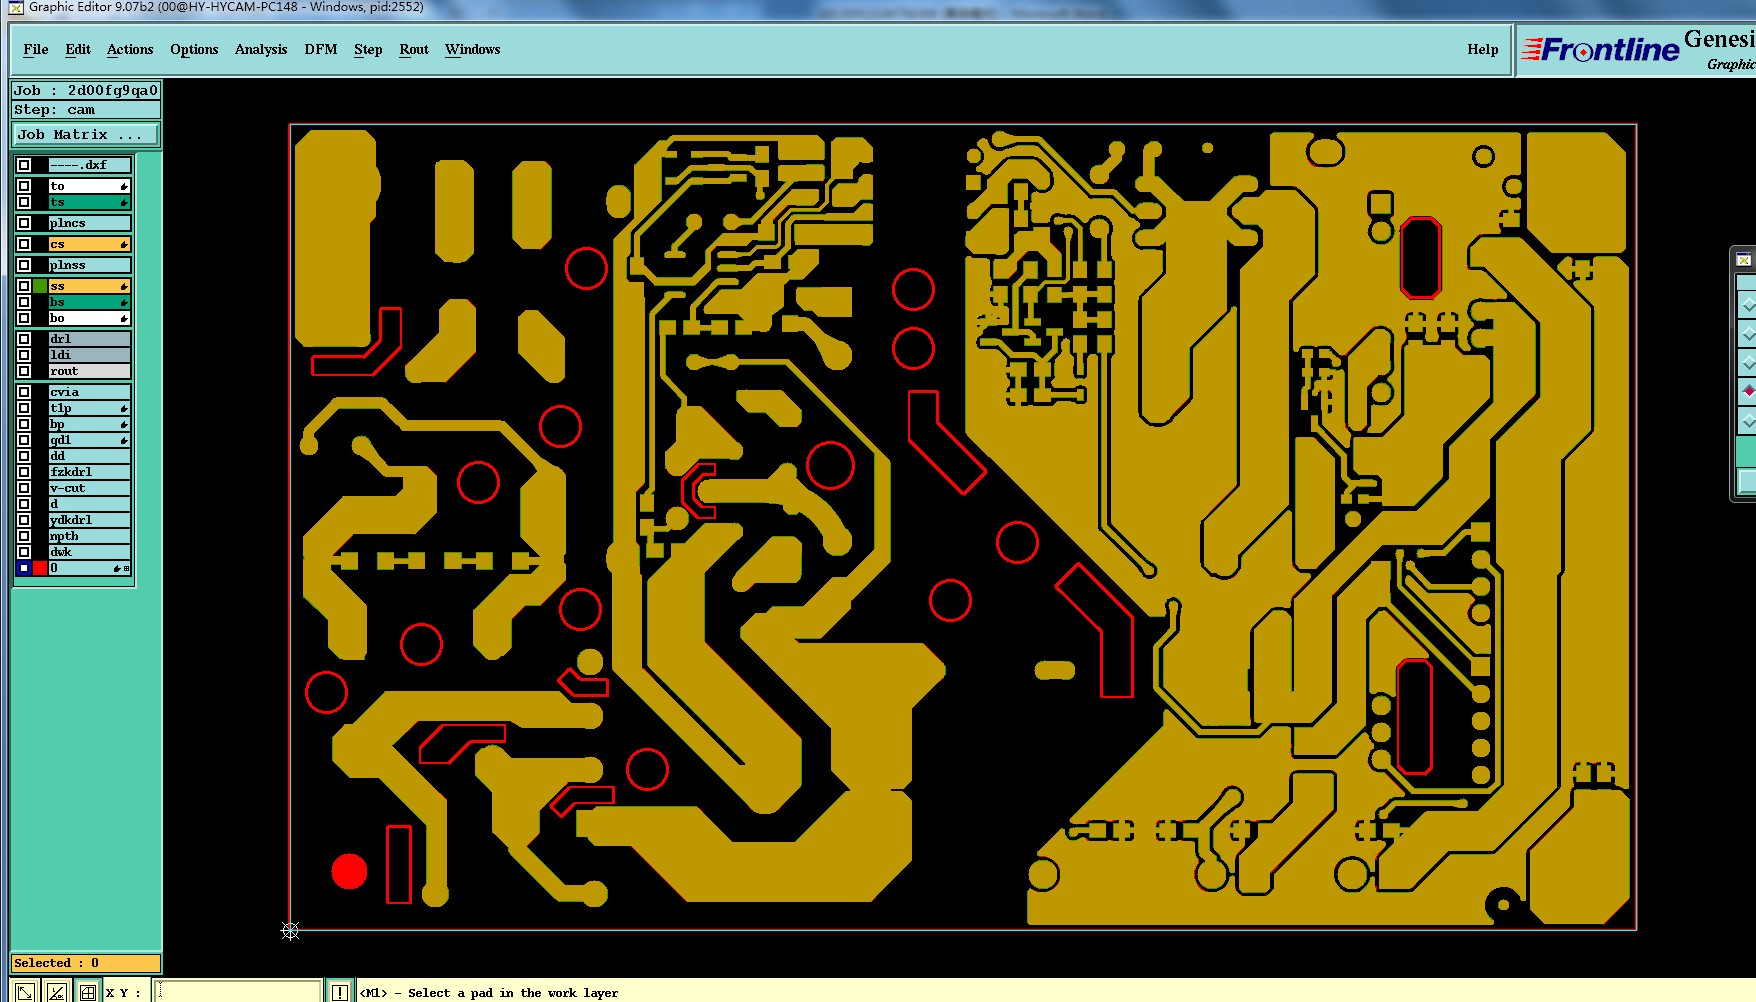Toggle the checkbox for the rout layer
The image size is (1756, 1002).
(x=24, y=371)
